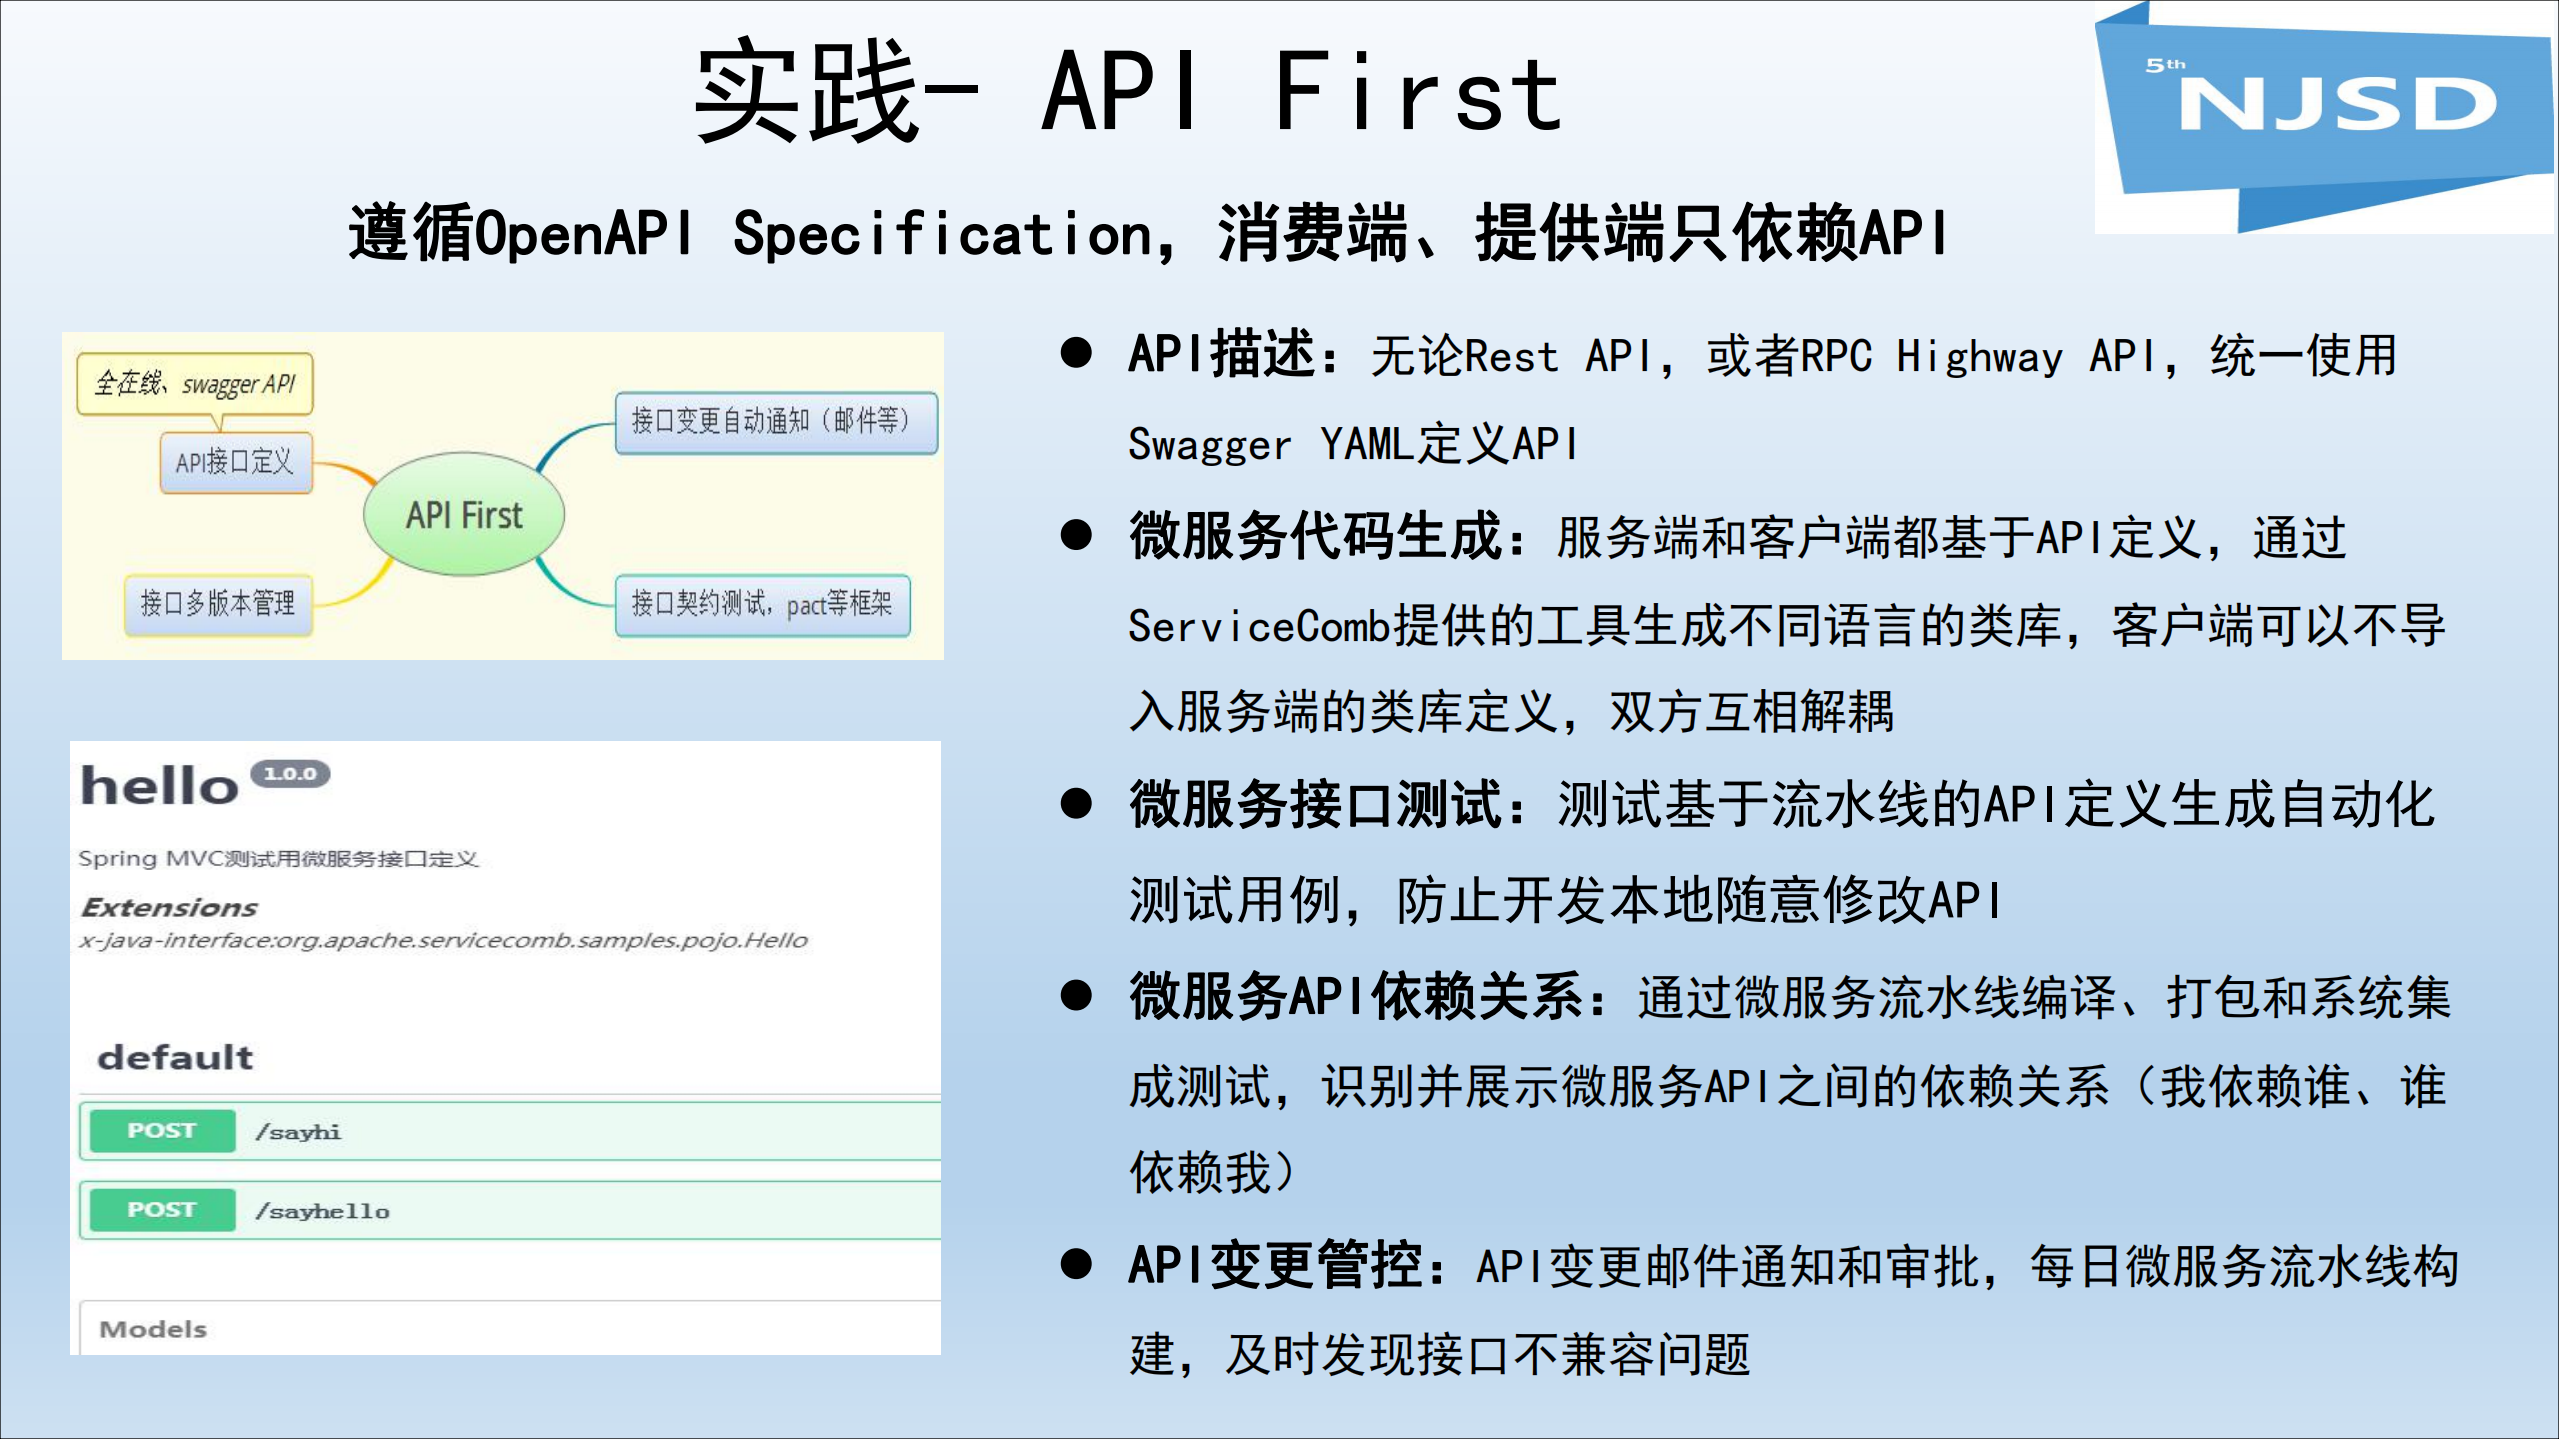The width and height of the screenshot is (2559, 1439).
Task: Click the API接口定义 node in the mind map
Action: pyautogui.click(x=235, y=462)
